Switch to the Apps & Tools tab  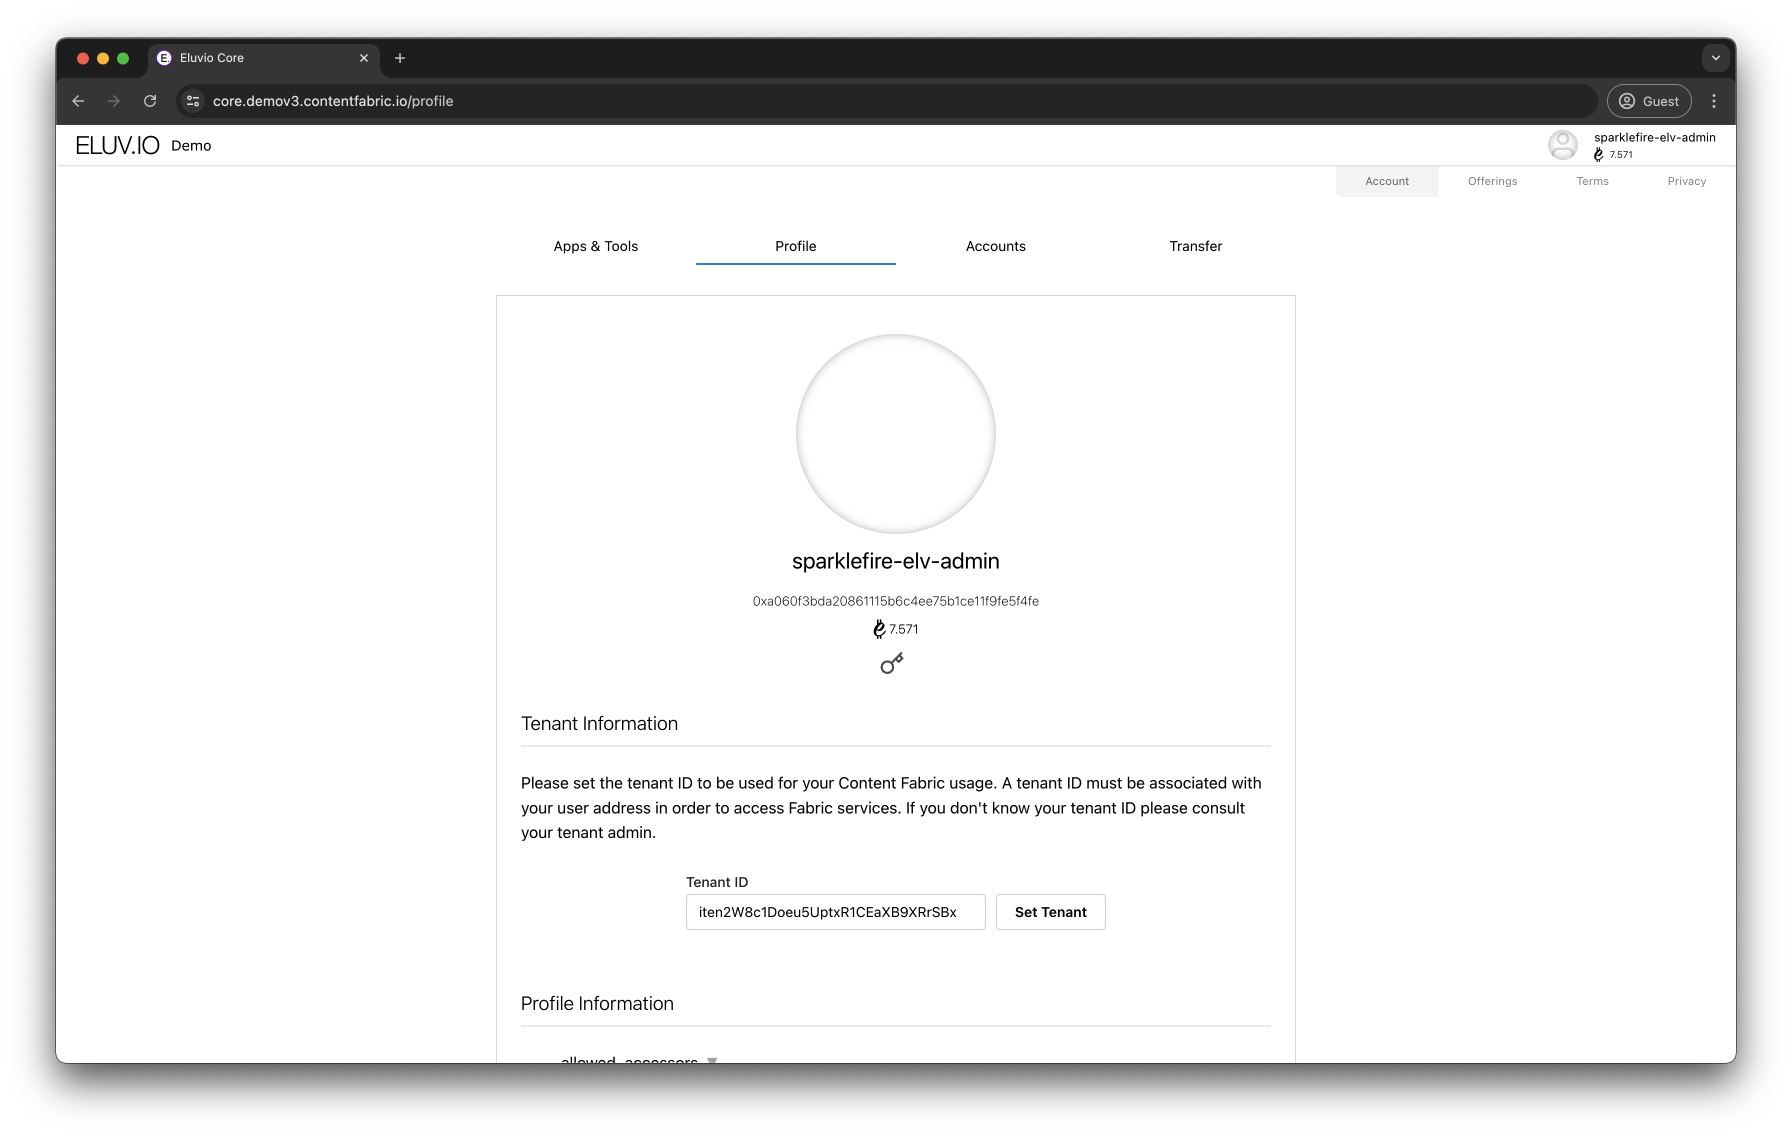(x=596, y=246)
